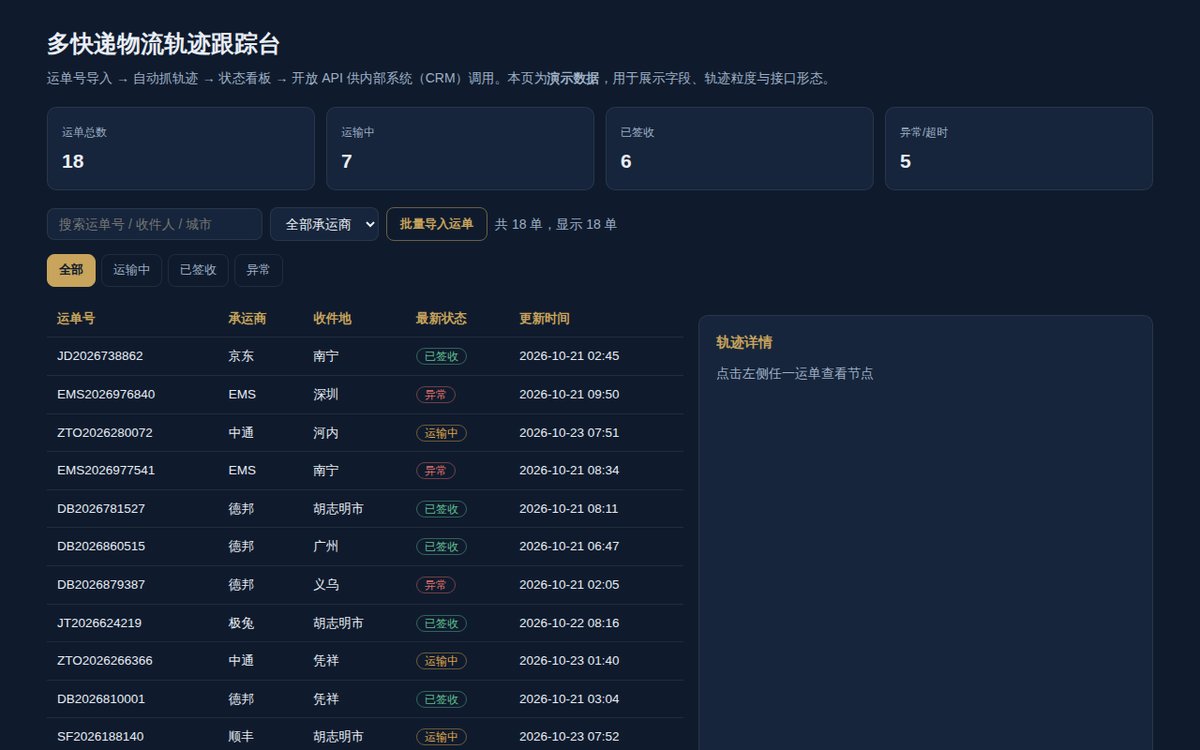Select waybill EMS2026976840
This screenshot has width=1200, height=750.
[x=365, y=394]
